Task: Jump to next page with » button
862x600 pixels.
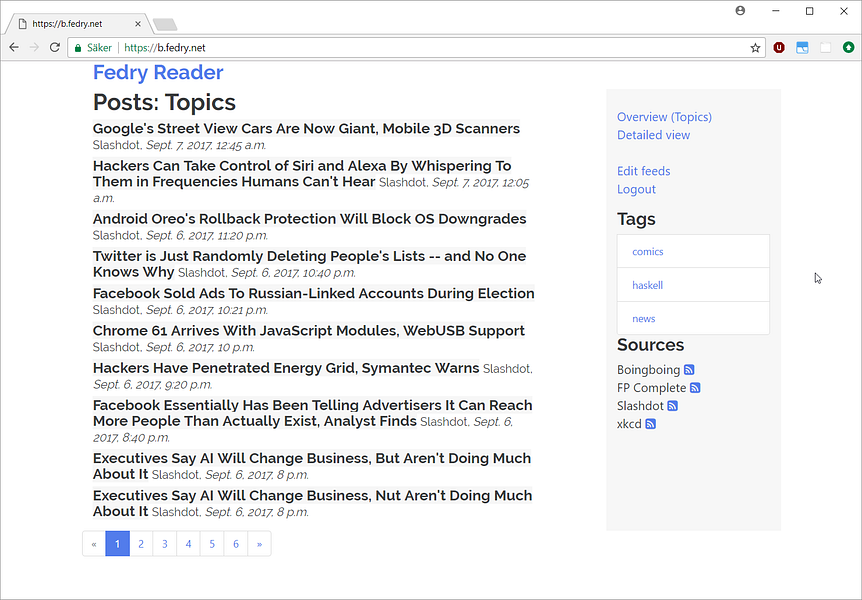Action: [x=259, y=544]
